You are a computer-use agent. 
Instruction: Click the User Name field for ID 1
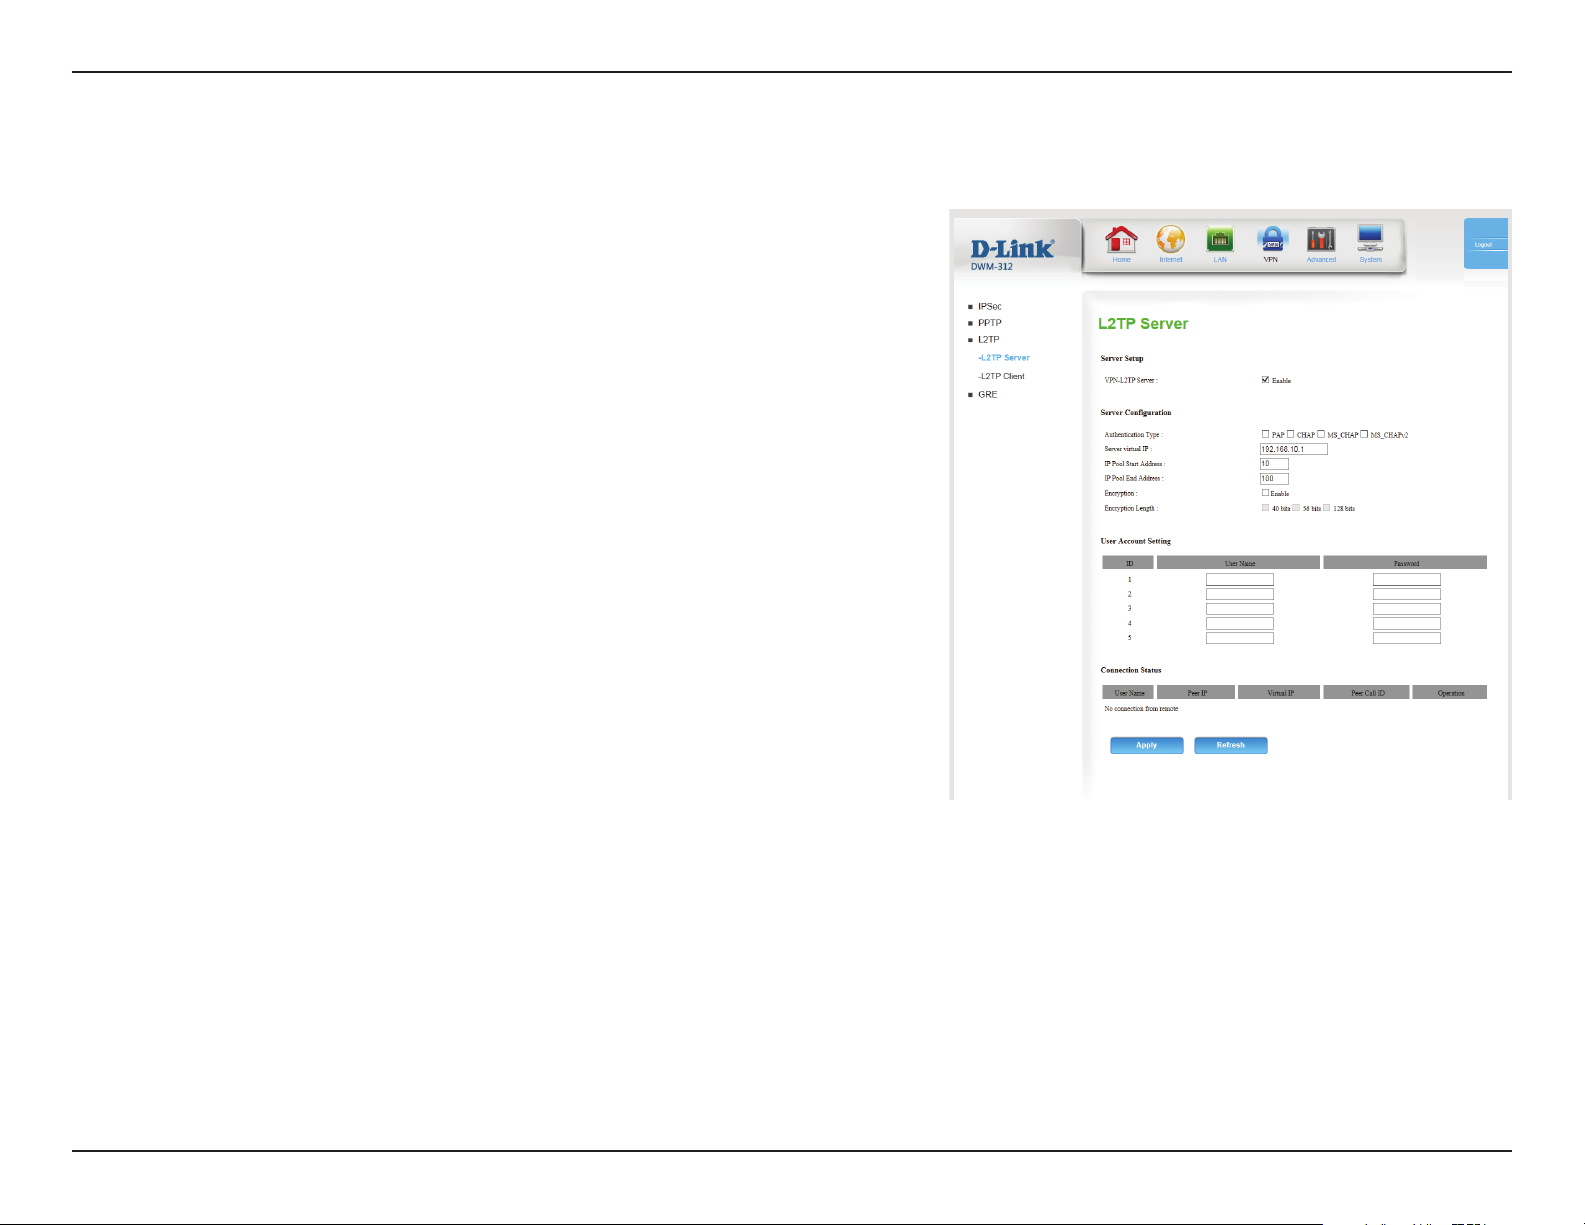(x=1239, y=579)
